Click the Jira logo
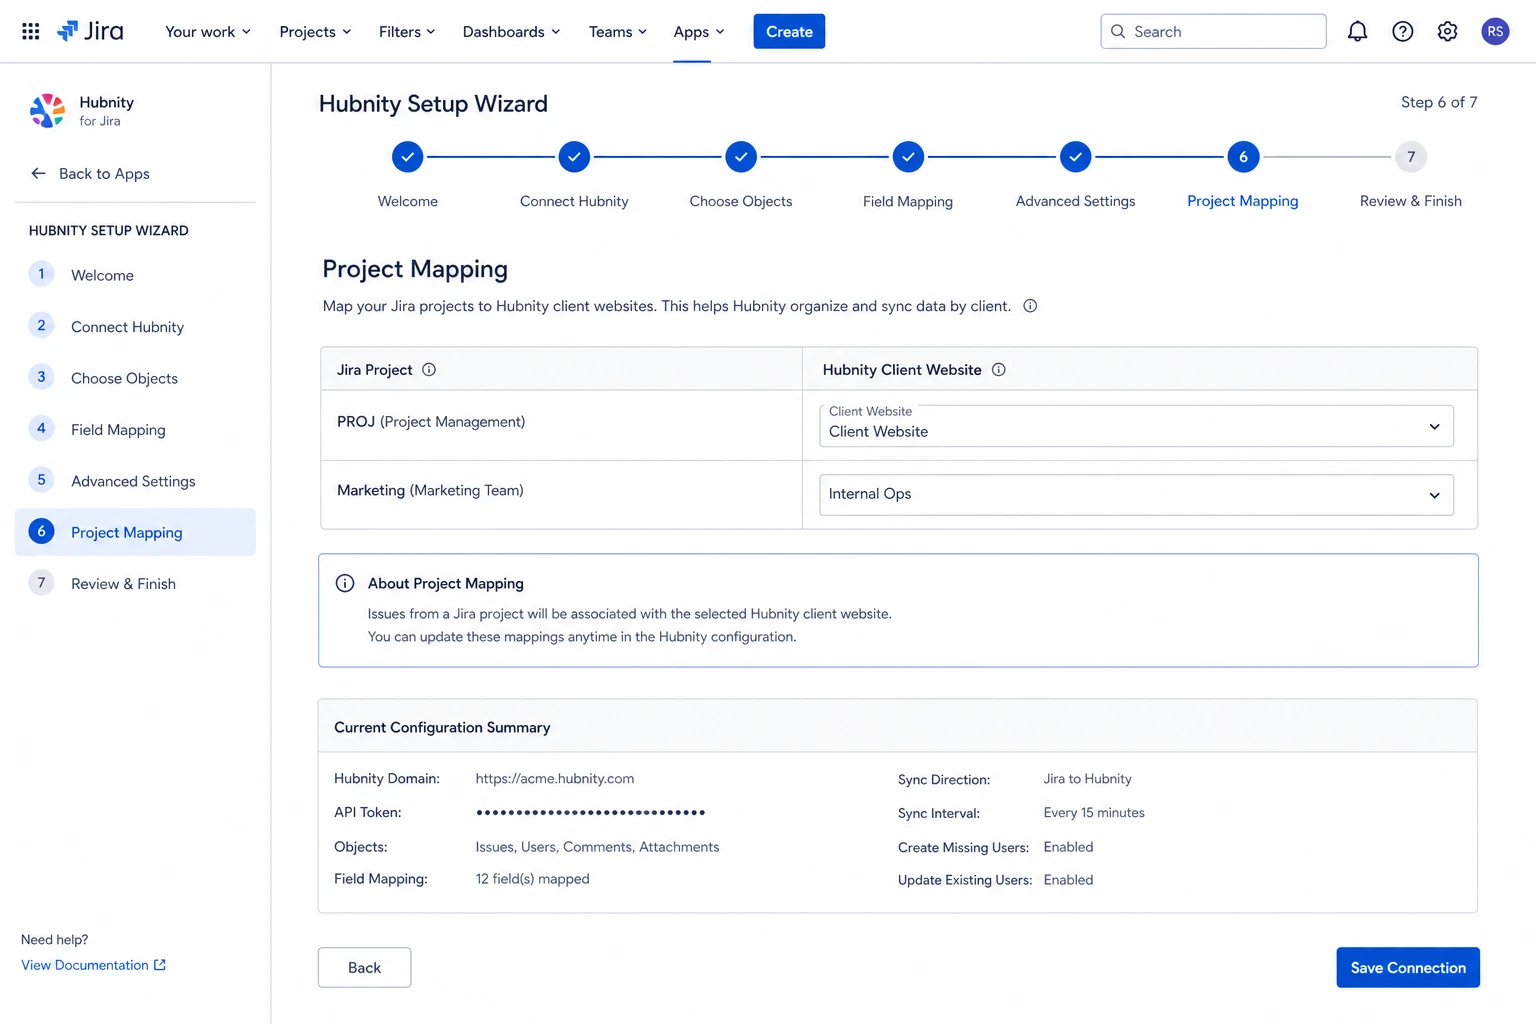 tap(90, 31)
